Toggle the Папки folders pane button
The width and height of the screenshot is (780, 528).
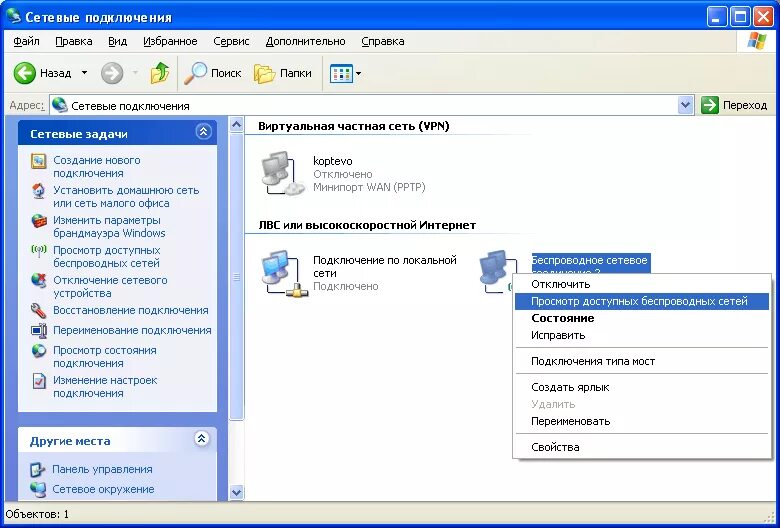coord(283,74)
